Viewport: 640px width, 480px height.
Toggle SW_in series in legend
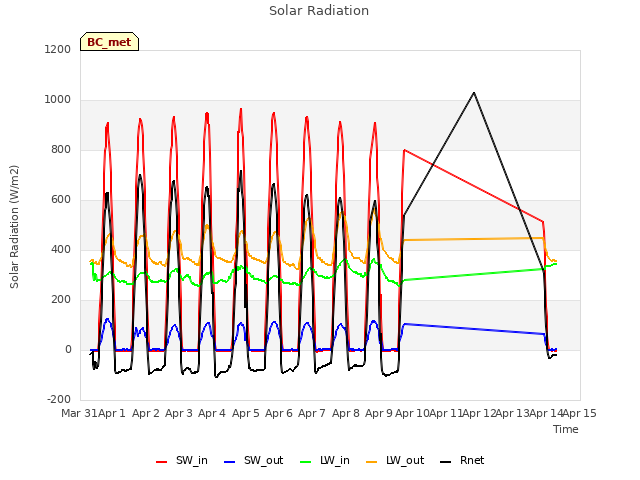click(x=182, y=460)
